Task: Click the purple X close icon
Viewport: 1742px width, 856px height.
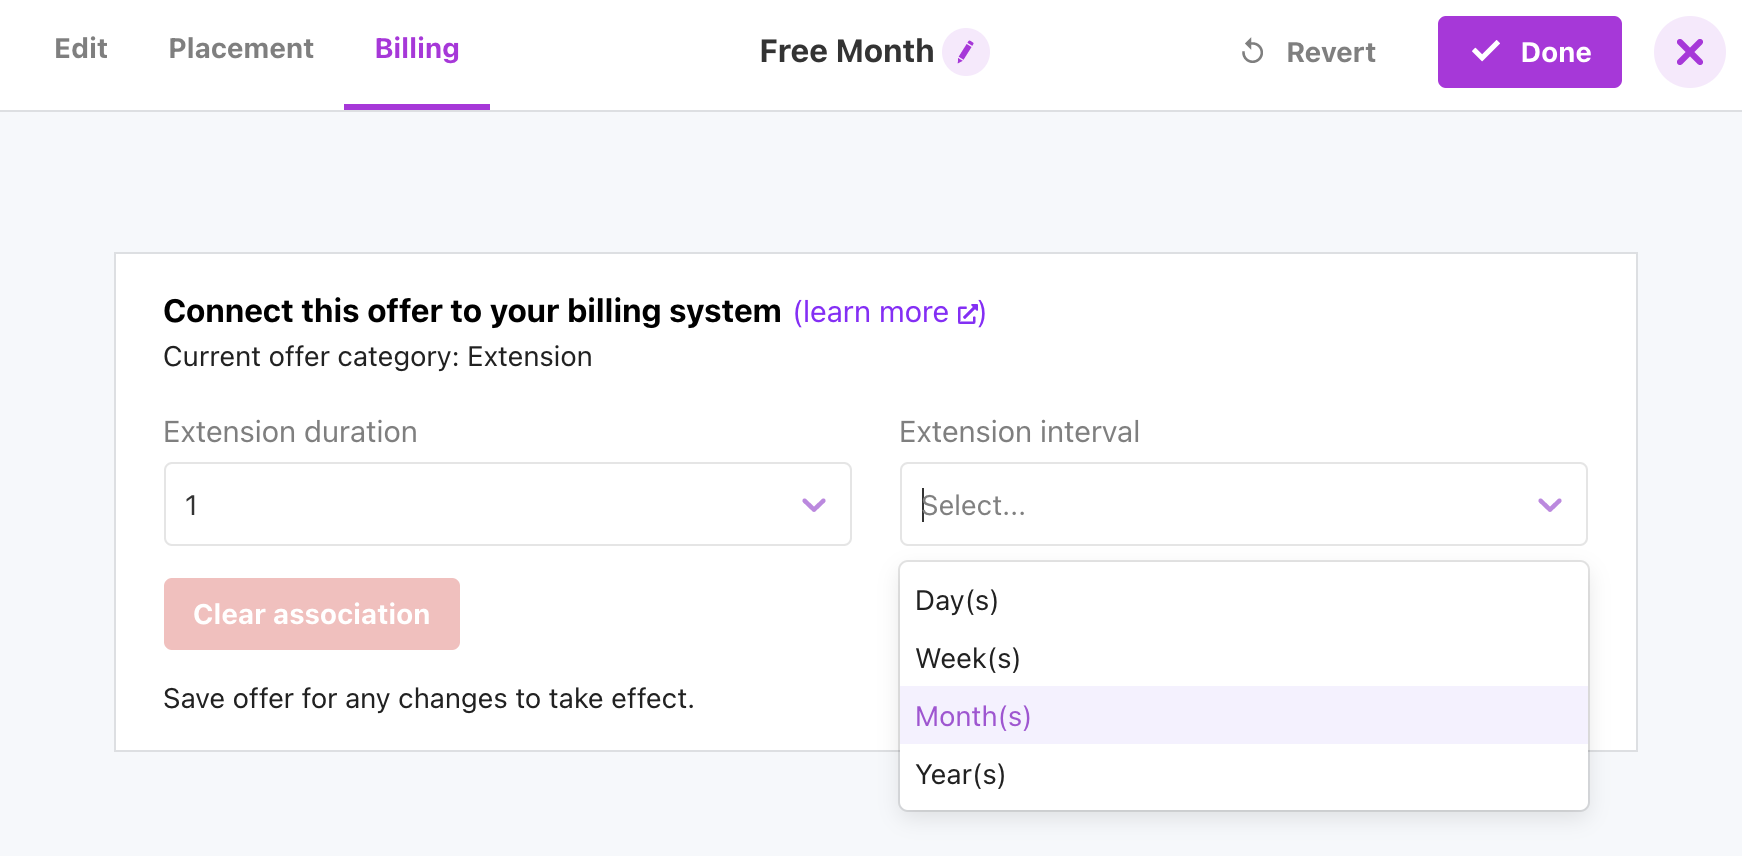Action: (x=1689, y=52)
